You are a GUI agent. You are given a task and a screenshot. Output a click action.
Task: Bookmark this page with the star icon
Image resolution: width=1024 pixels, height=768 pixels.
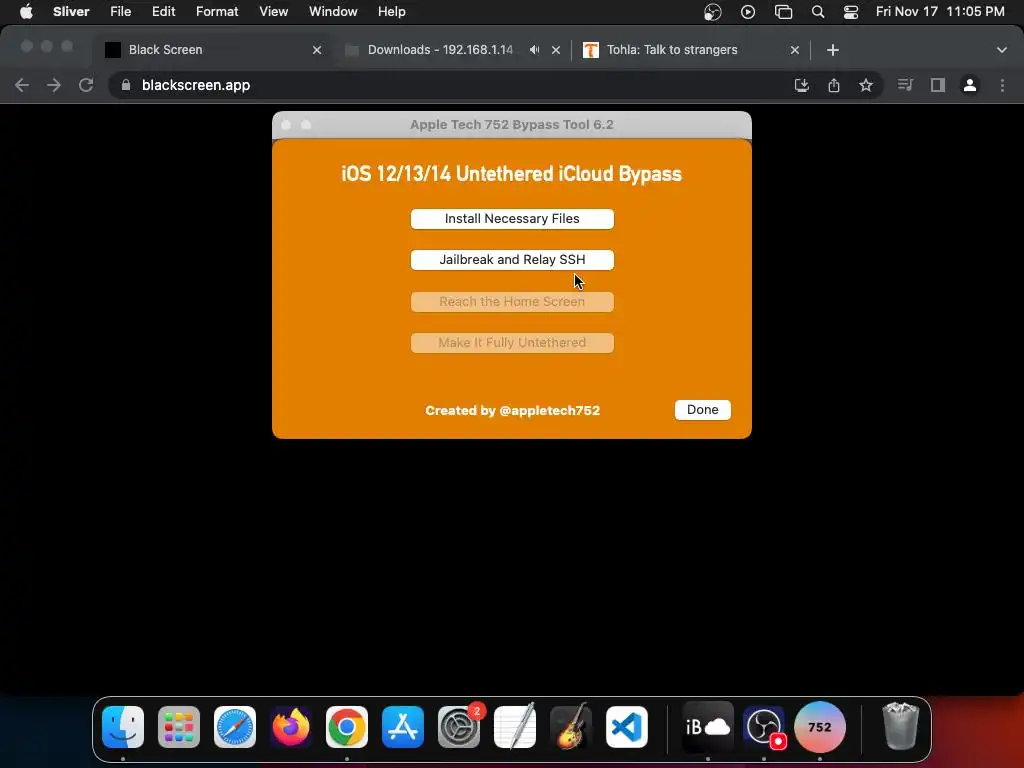tap(866, 86)
